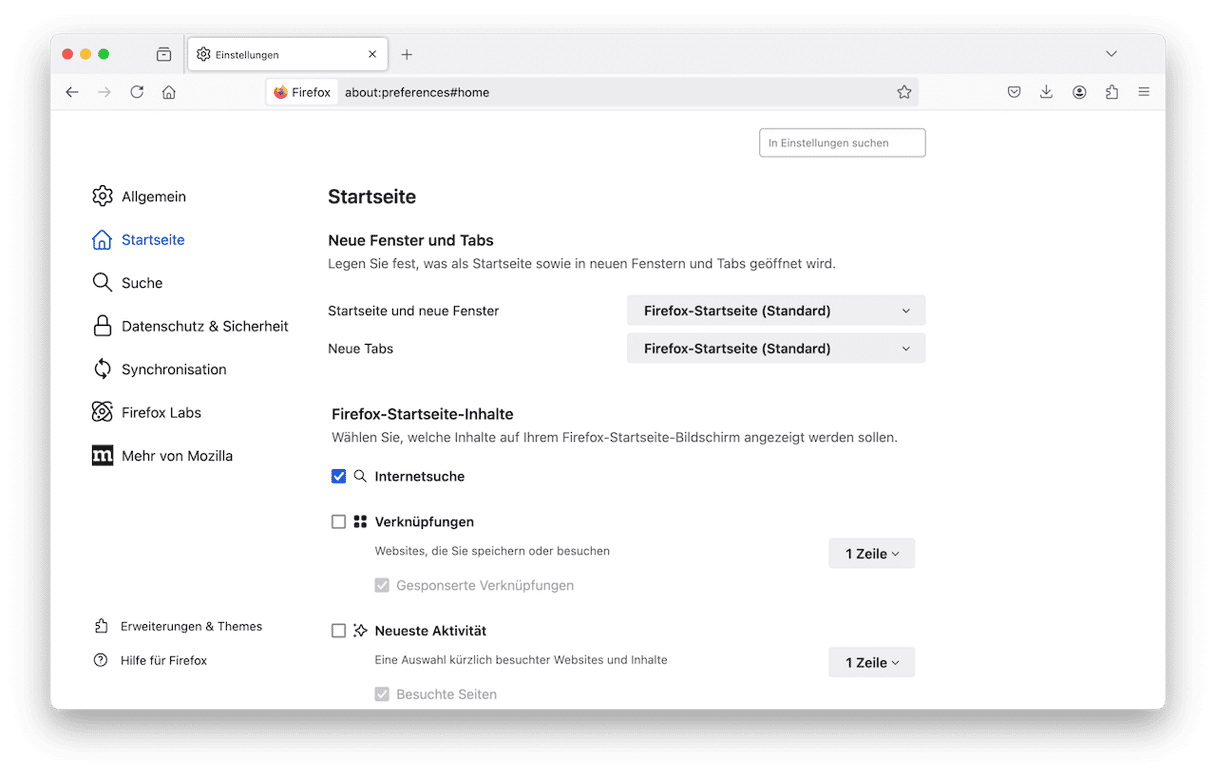Enable the Neueste Aktivität checkbox

pyautogui.click(x=339, y=630)
